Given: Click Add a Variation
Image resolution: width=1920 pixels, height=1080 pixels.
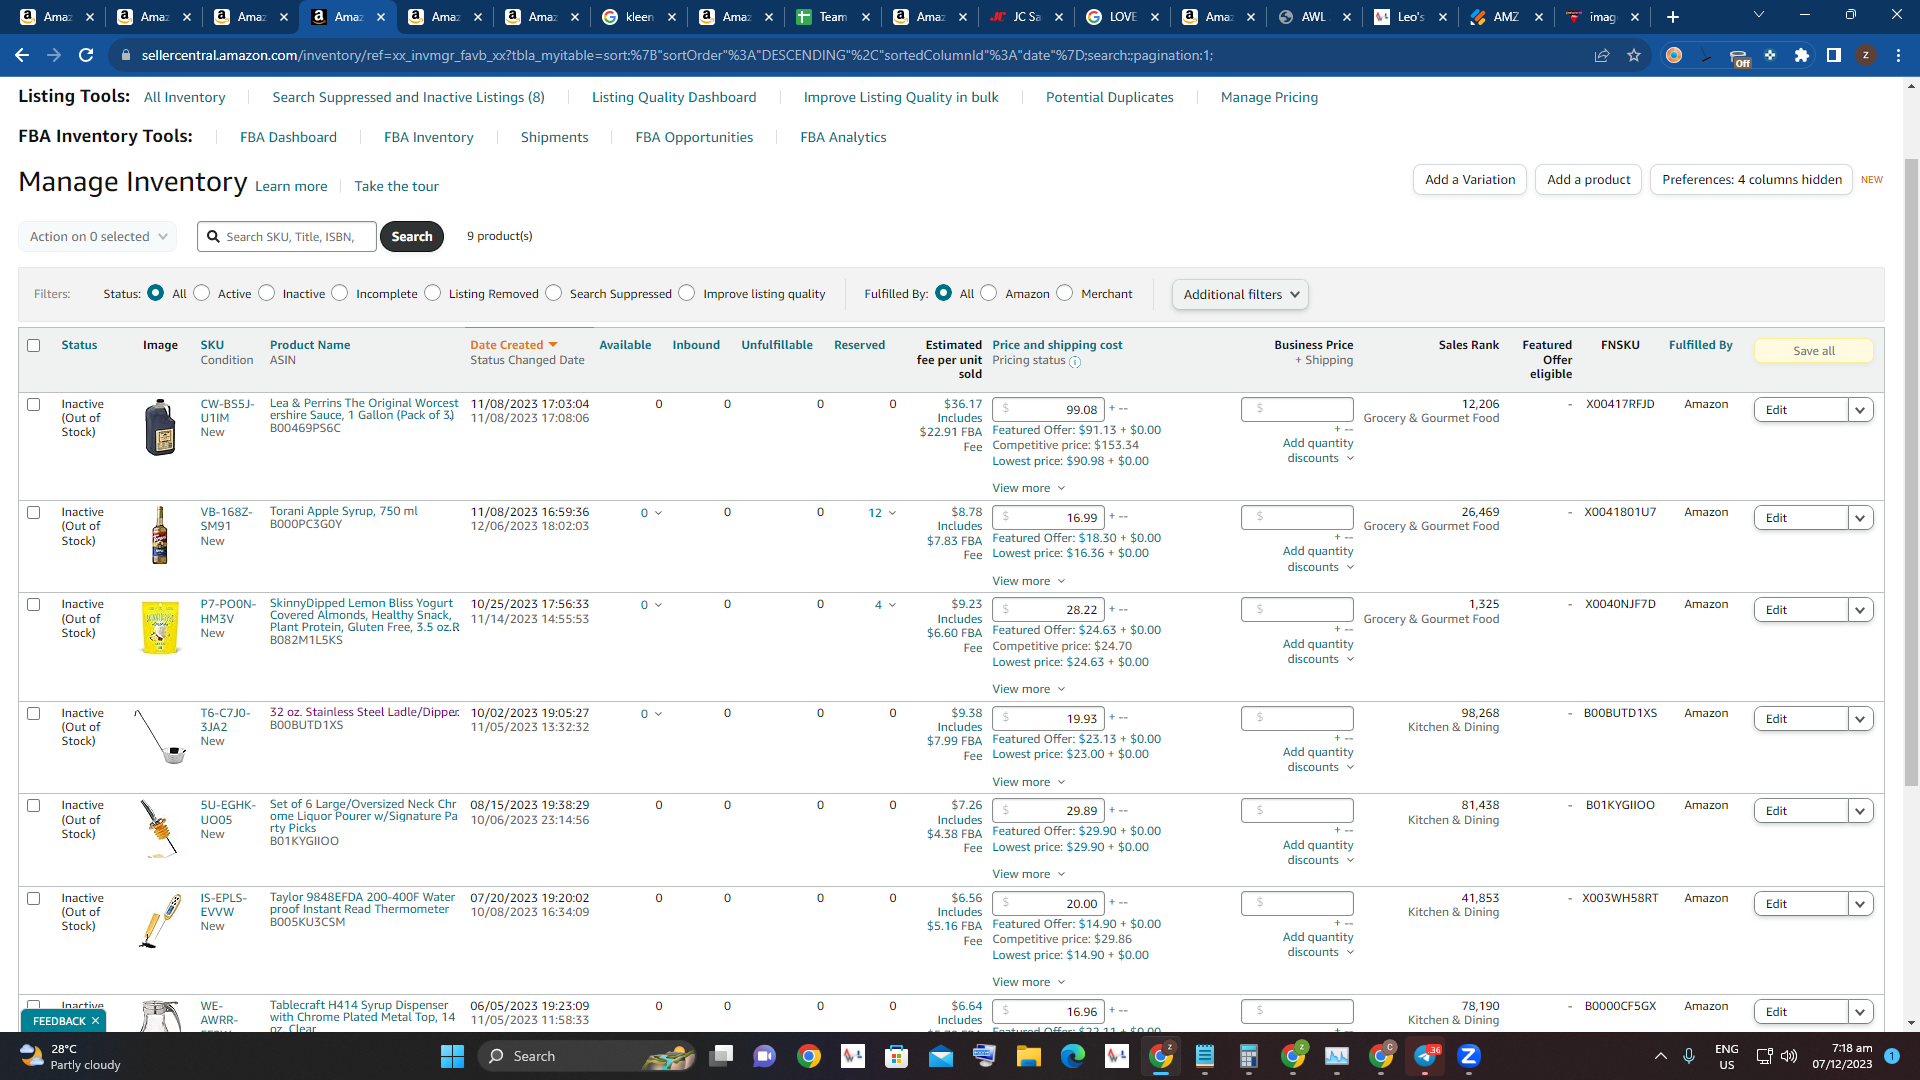Looking at the screenshot, I should point(1470,180).
